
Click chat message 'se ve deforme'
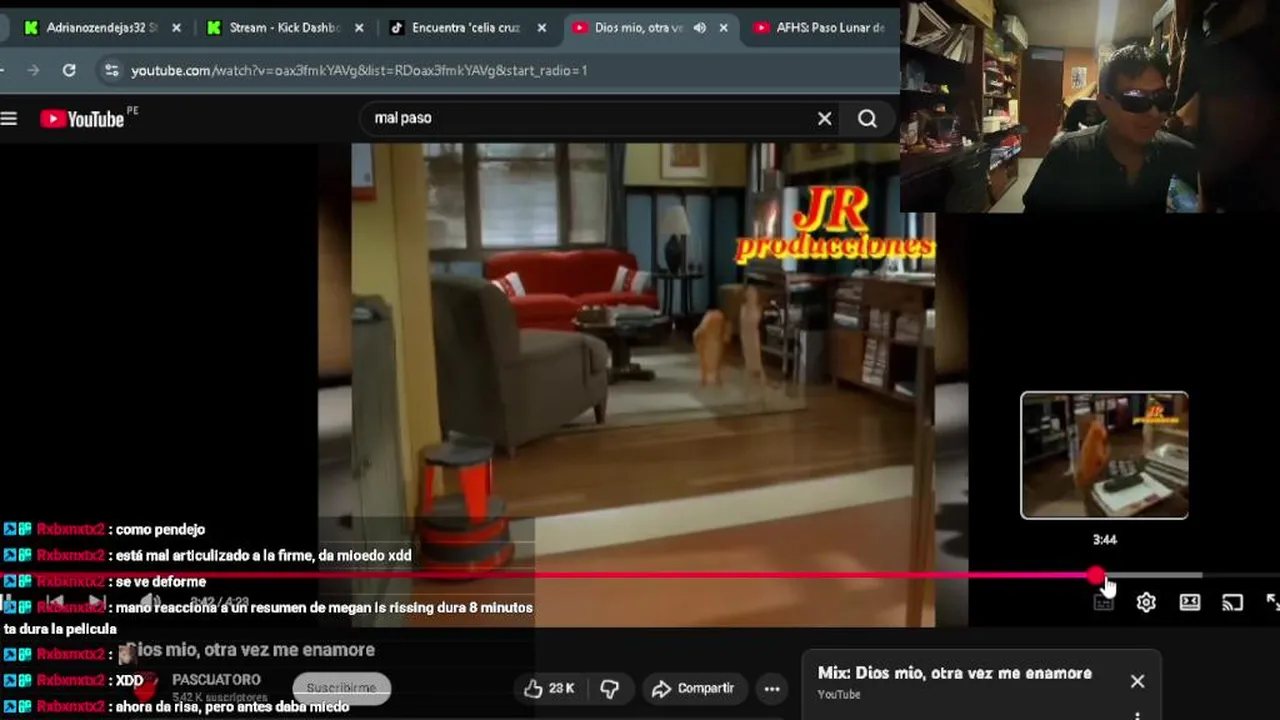tap(161, 581)
